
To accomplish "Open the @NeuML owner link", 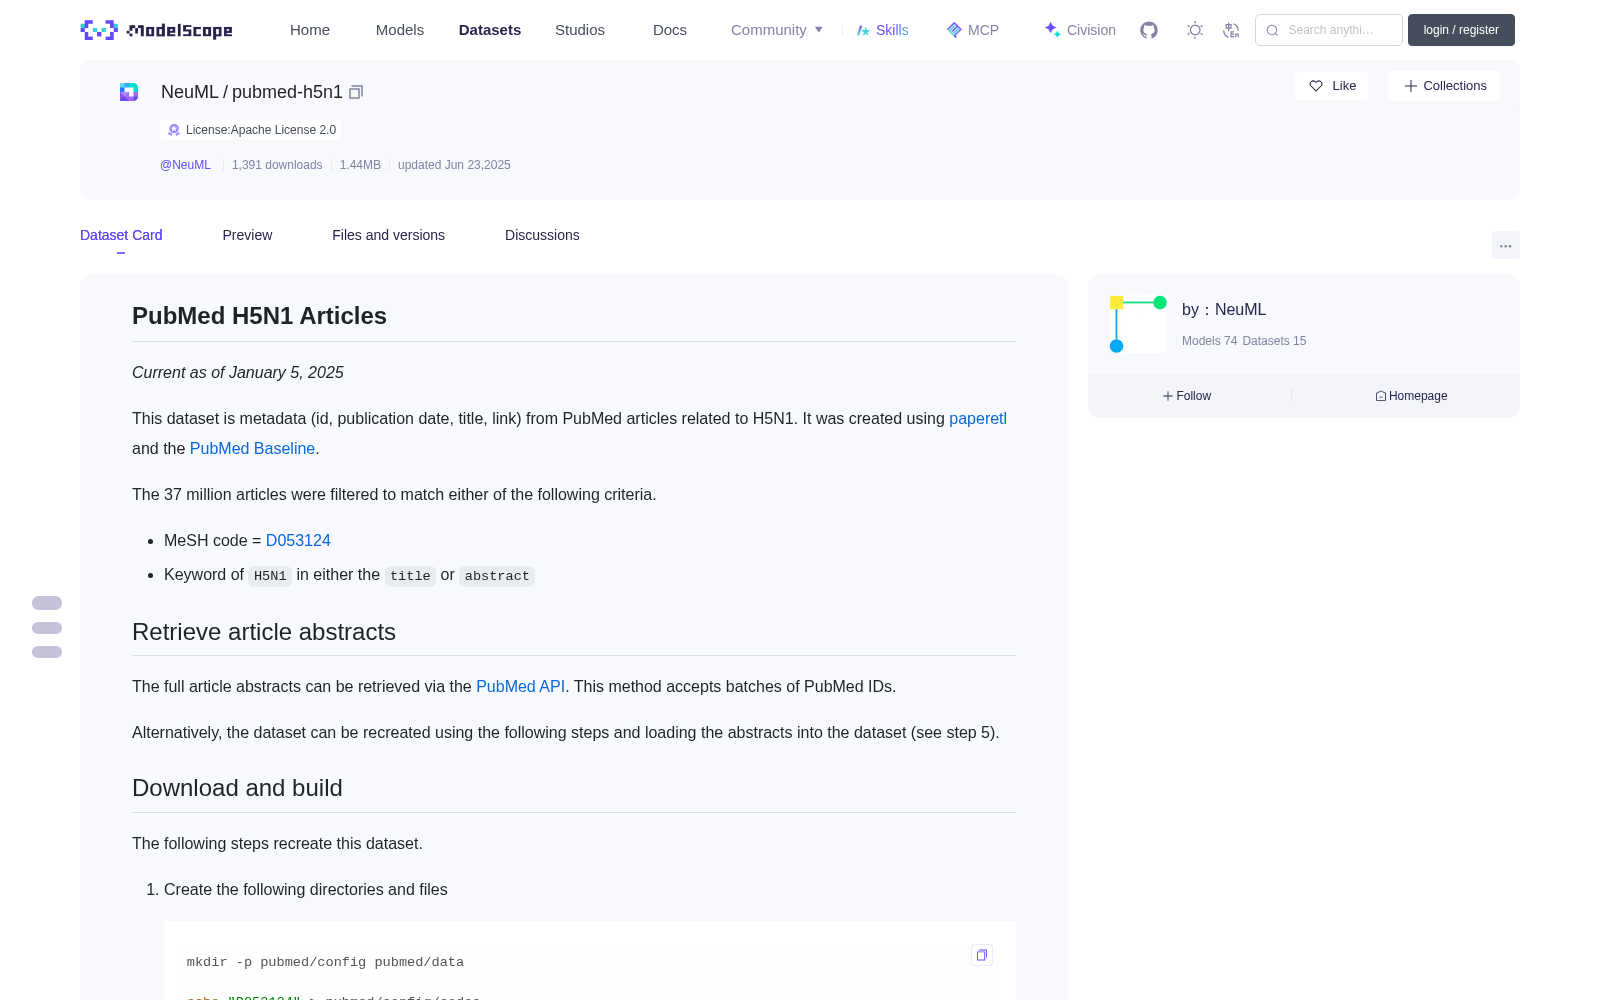I will (x=185, y=165).
